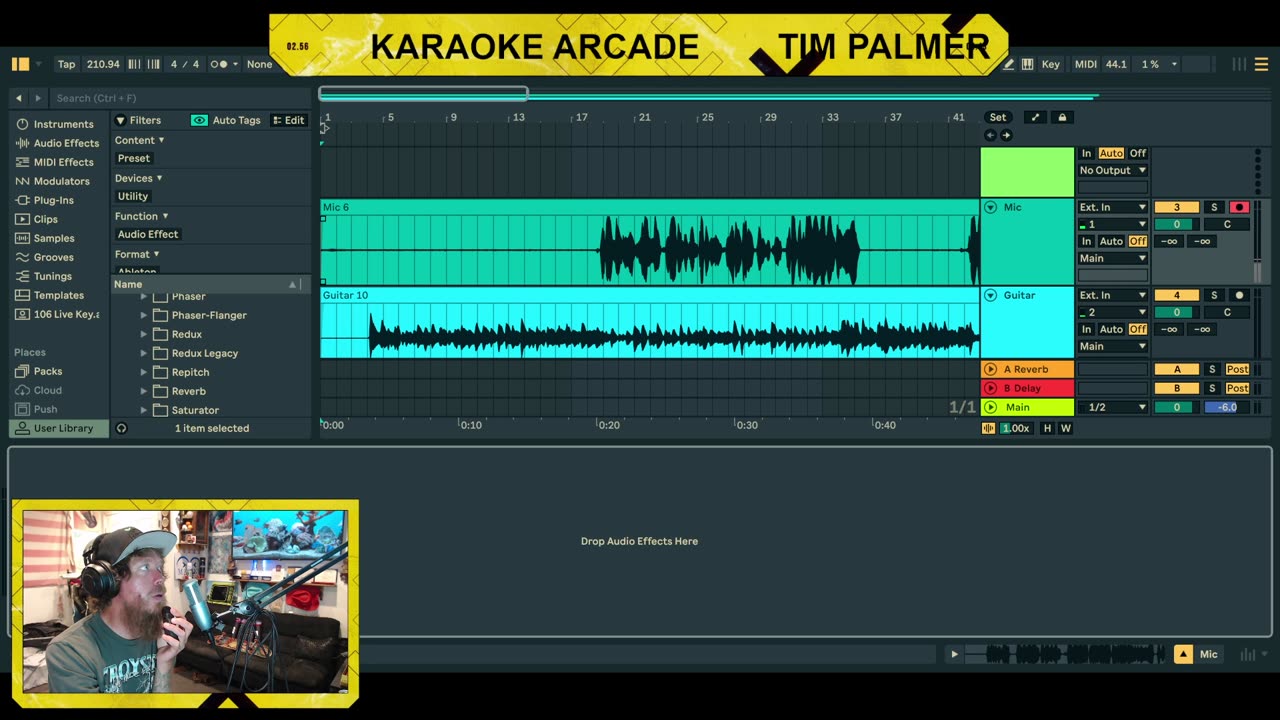Screen dimensions: 1280x720
Task: Open the 106 Live Key collection
Action: tap(58, 314)
